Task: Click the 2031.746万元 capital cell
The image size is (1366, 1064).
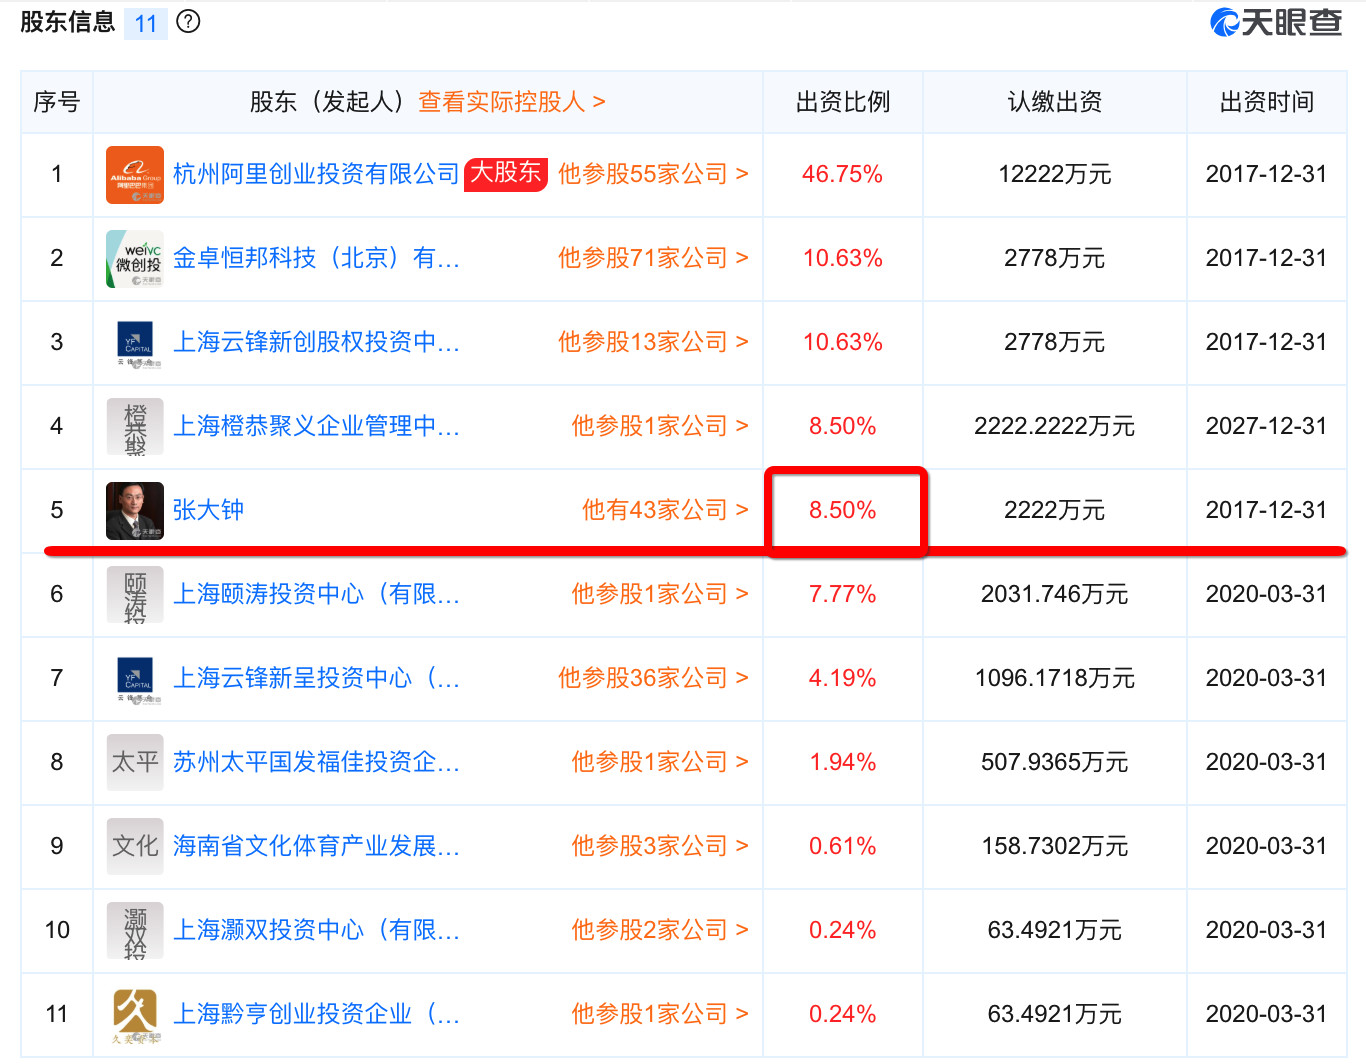Action: (x=1055, y=594)
